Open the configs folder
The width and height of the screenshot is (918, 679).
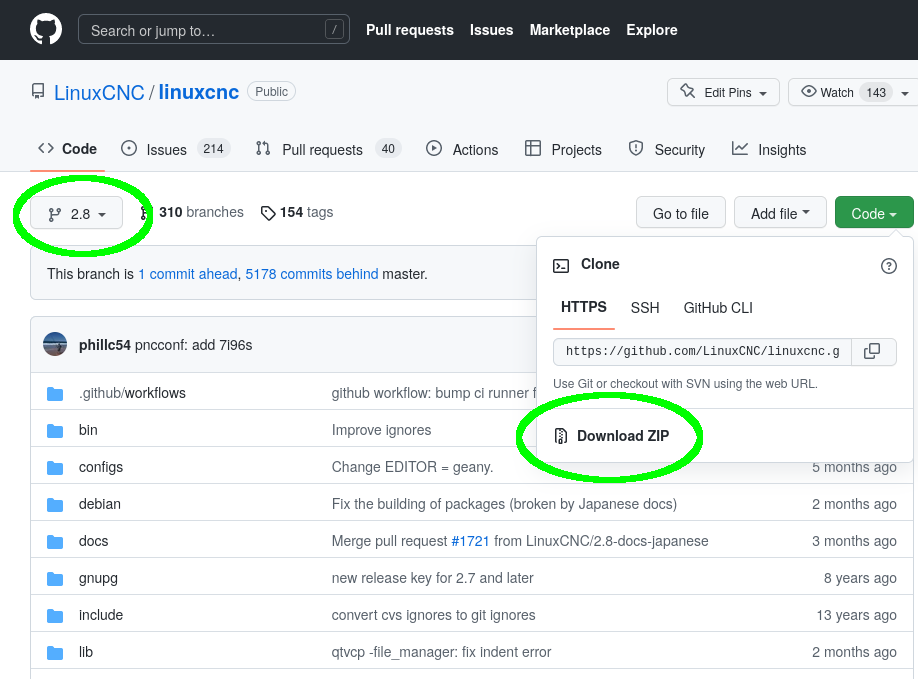click(x=101, y=467)
